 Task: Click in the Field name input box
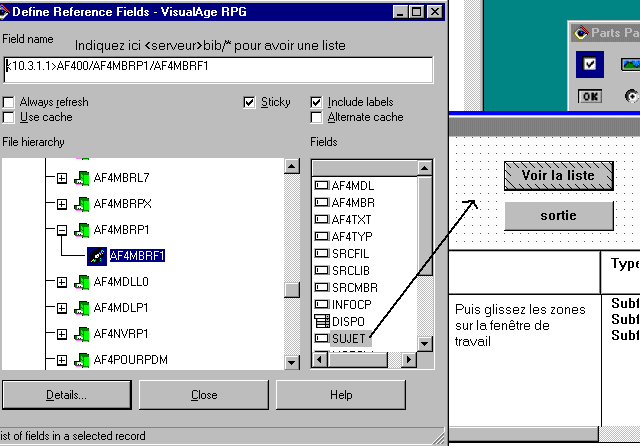(218, 68)
